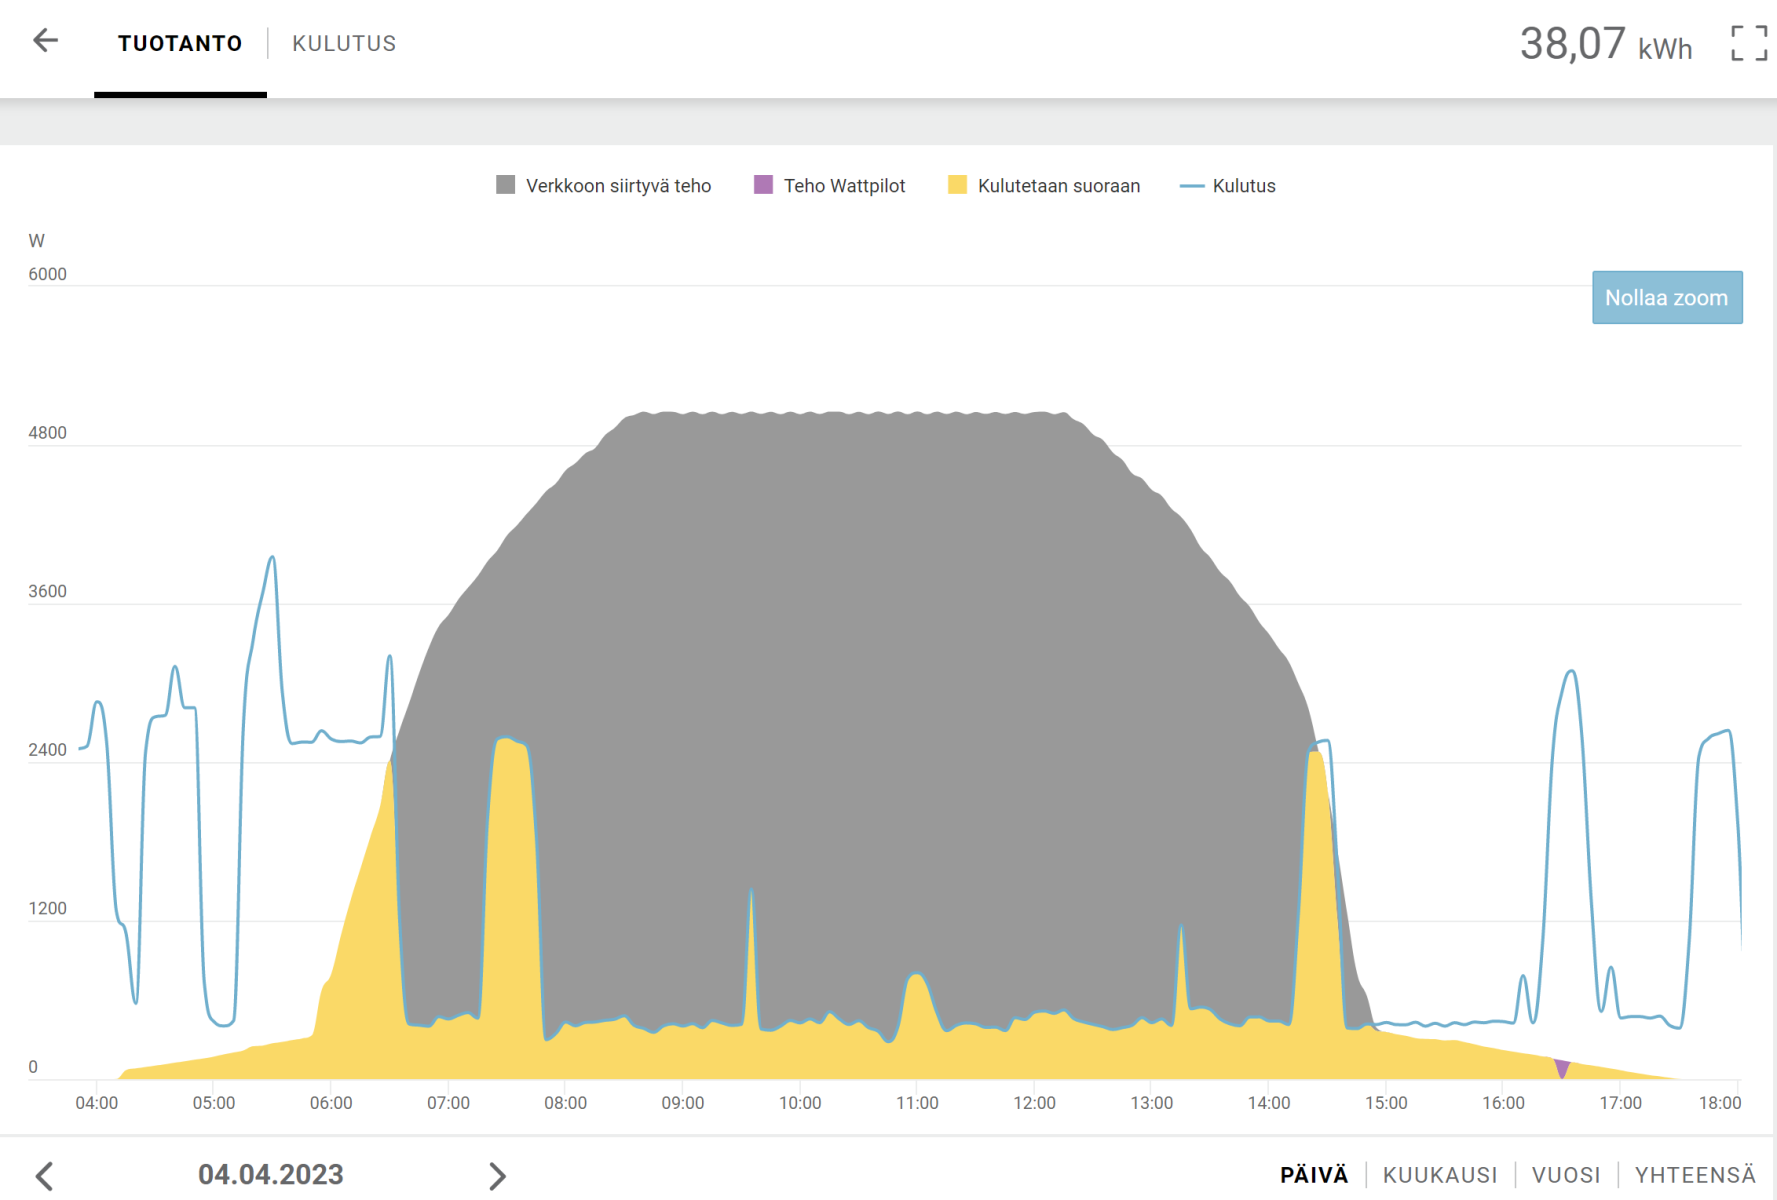
Task: Select the TUOTANTO tab
Action: [x=180, y=44]
